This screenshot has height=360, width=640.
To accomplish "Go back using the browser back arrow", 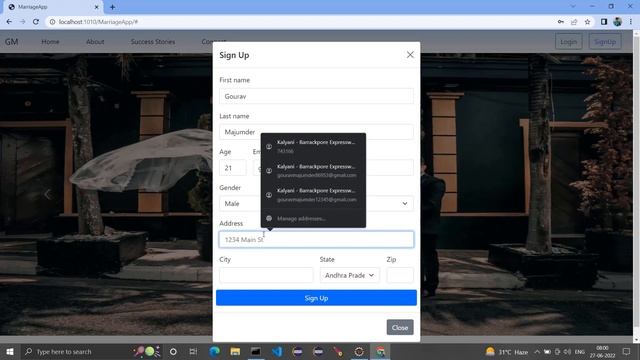I will coord(9,22).
